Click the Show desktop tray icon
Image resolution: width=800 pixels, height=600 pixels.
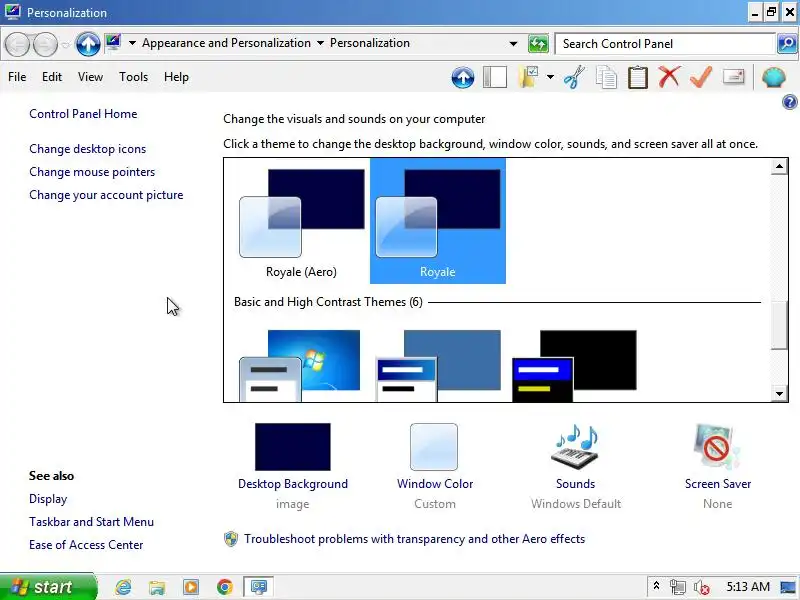click(x=788, y=587)
